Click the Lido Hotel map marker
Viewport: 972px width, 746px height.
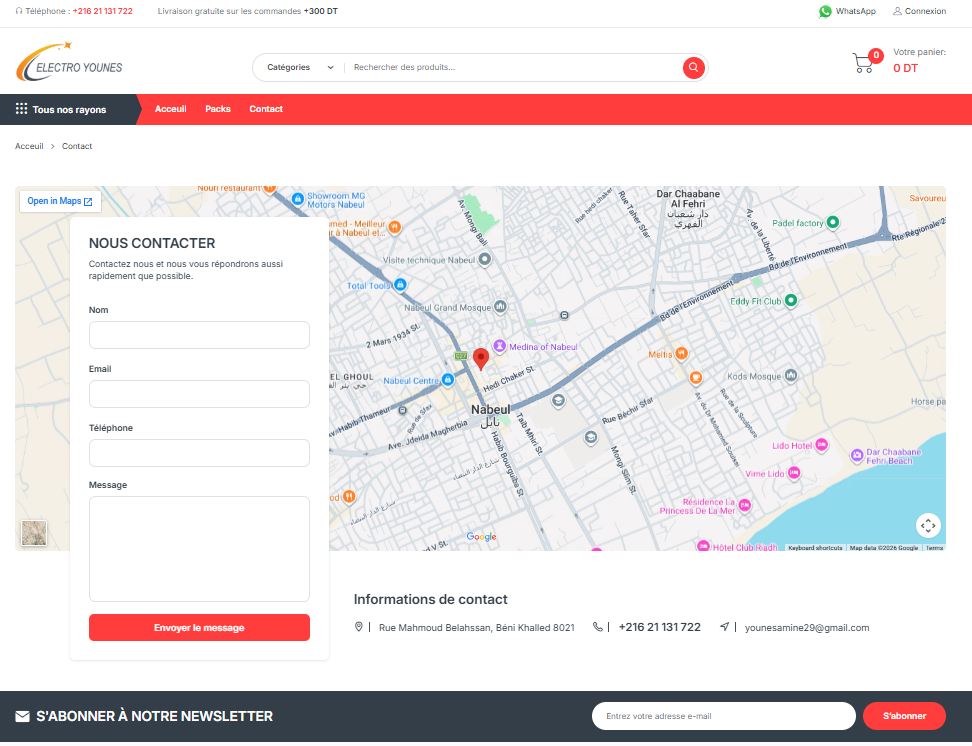pos(821,445)
